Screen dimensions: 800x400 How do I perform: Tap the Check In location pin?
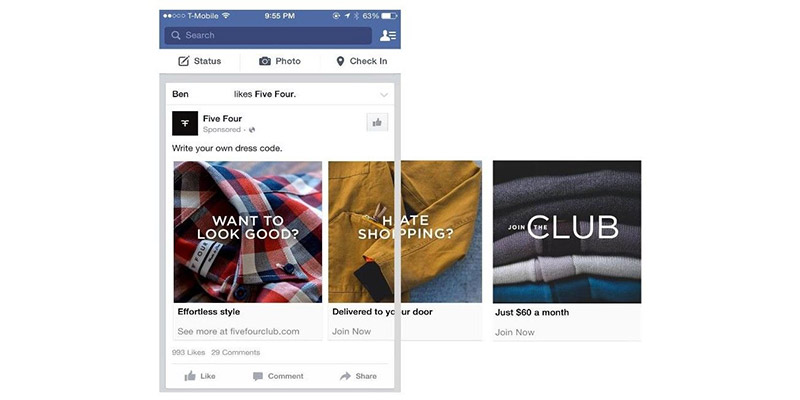340,61
